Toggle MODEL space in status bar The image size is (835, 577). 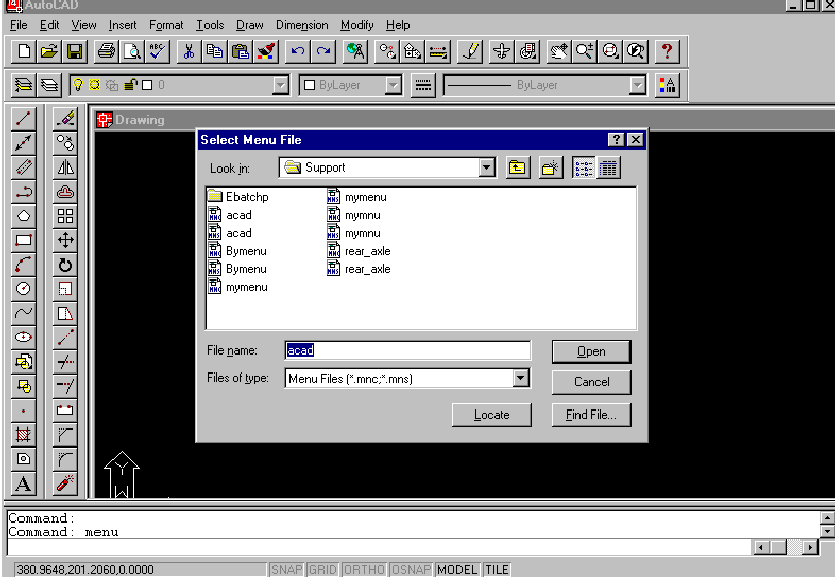pyautogui.click(x=457, y=570)
